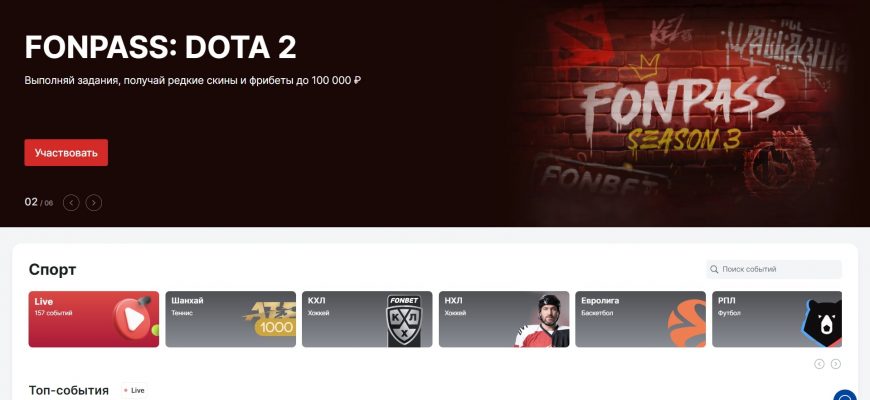Screen dimensions: 870x400
Task: Open the blue chat support bubble
Action: click(847, 396)
